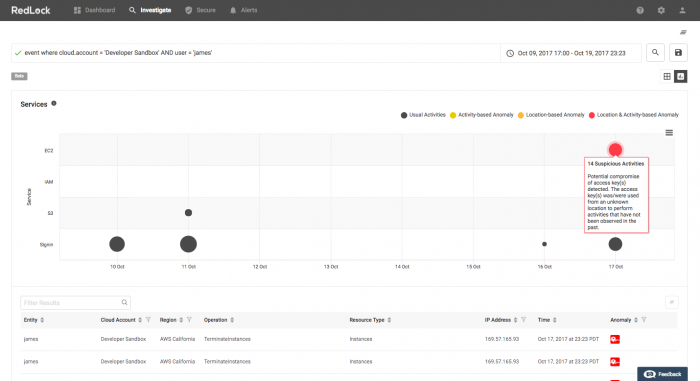700x381 pixels.
Task: Sort by the Time column
Action: (555, 320)
